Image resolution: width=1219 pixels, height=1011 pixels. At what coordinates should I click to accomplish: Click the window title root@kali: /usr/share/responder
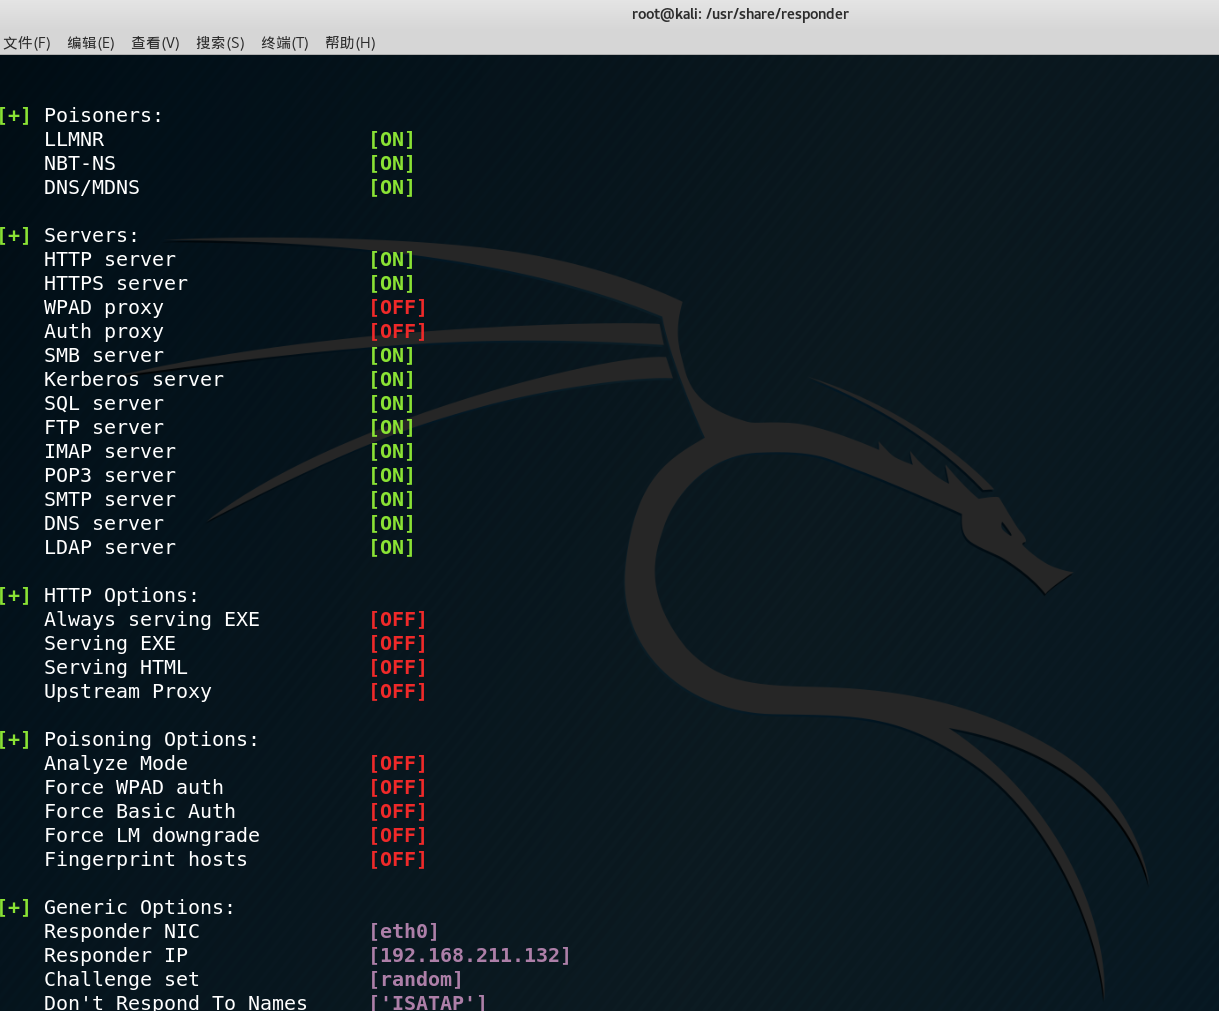tap(740, 14)
